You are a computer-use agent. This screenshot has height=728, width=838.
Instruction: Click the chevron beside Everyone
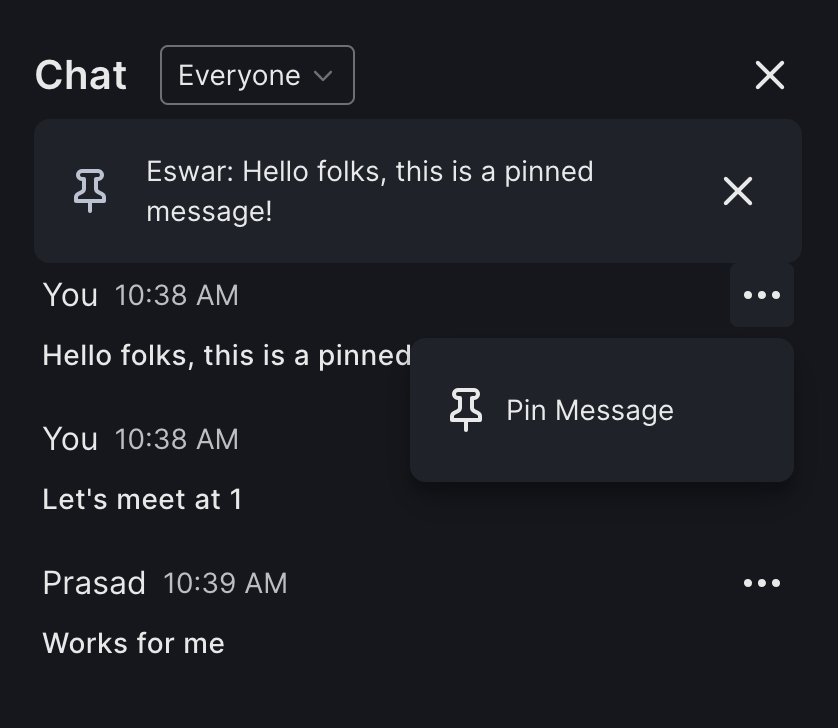(x=322, y=74)
